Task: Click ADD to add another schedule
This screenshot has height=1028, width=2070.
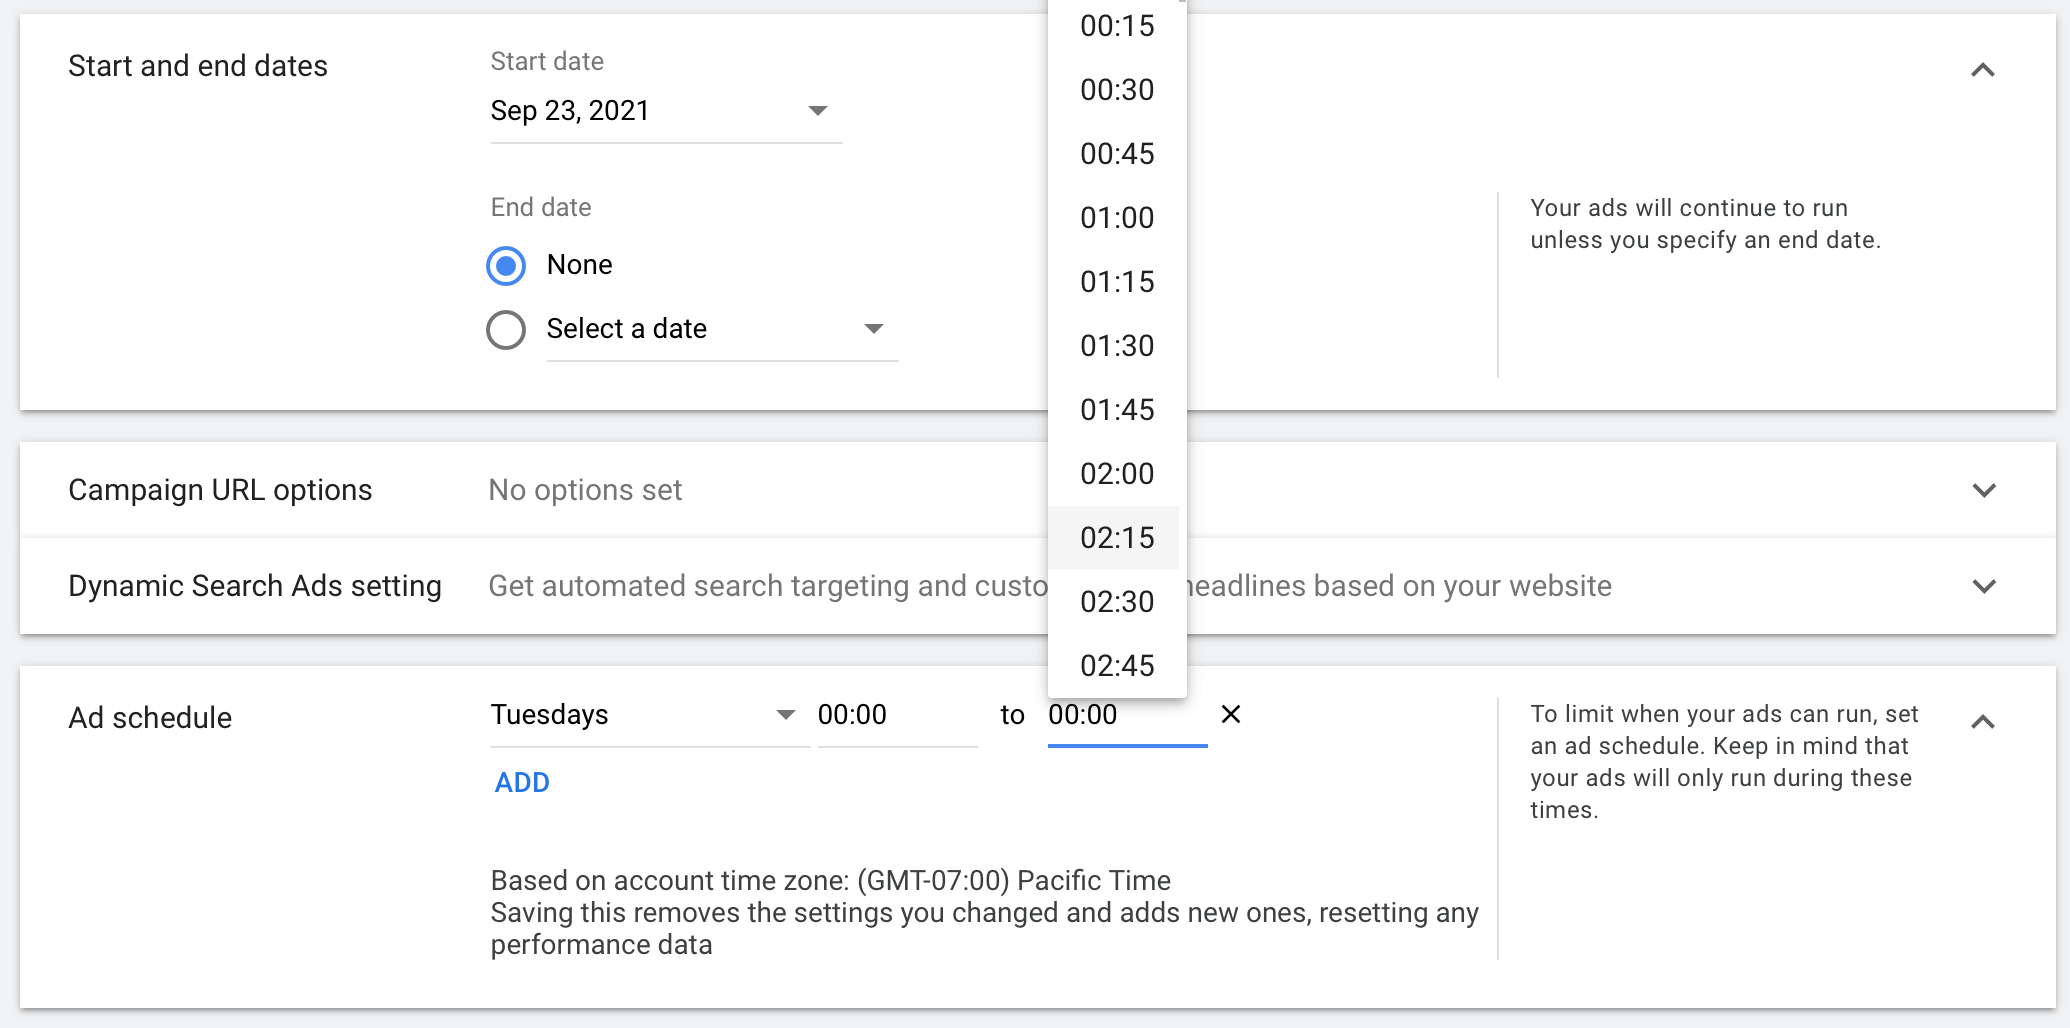Action: (x=521, y=782)
